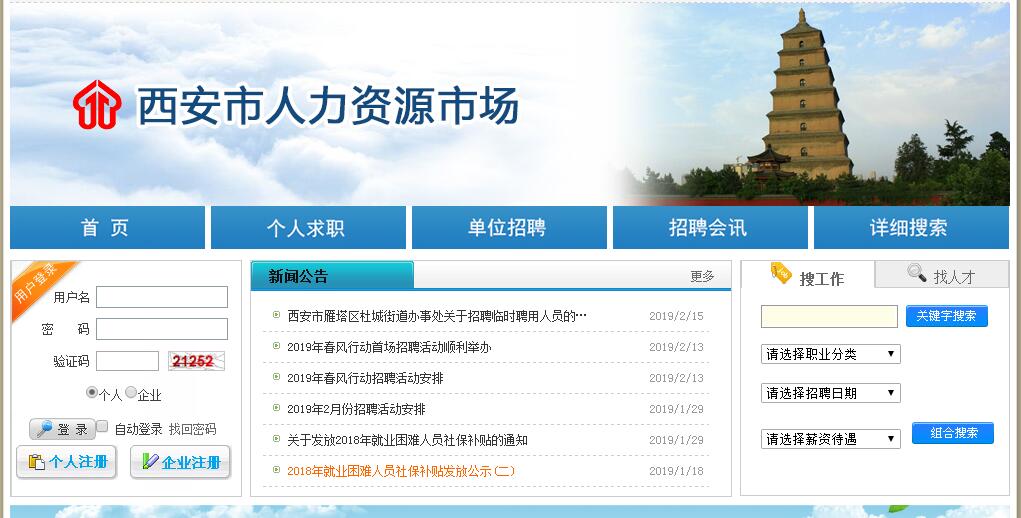Go to the 个人求职 menu item
This screenshot has width=1021, height=518.
tap(307, 228)
